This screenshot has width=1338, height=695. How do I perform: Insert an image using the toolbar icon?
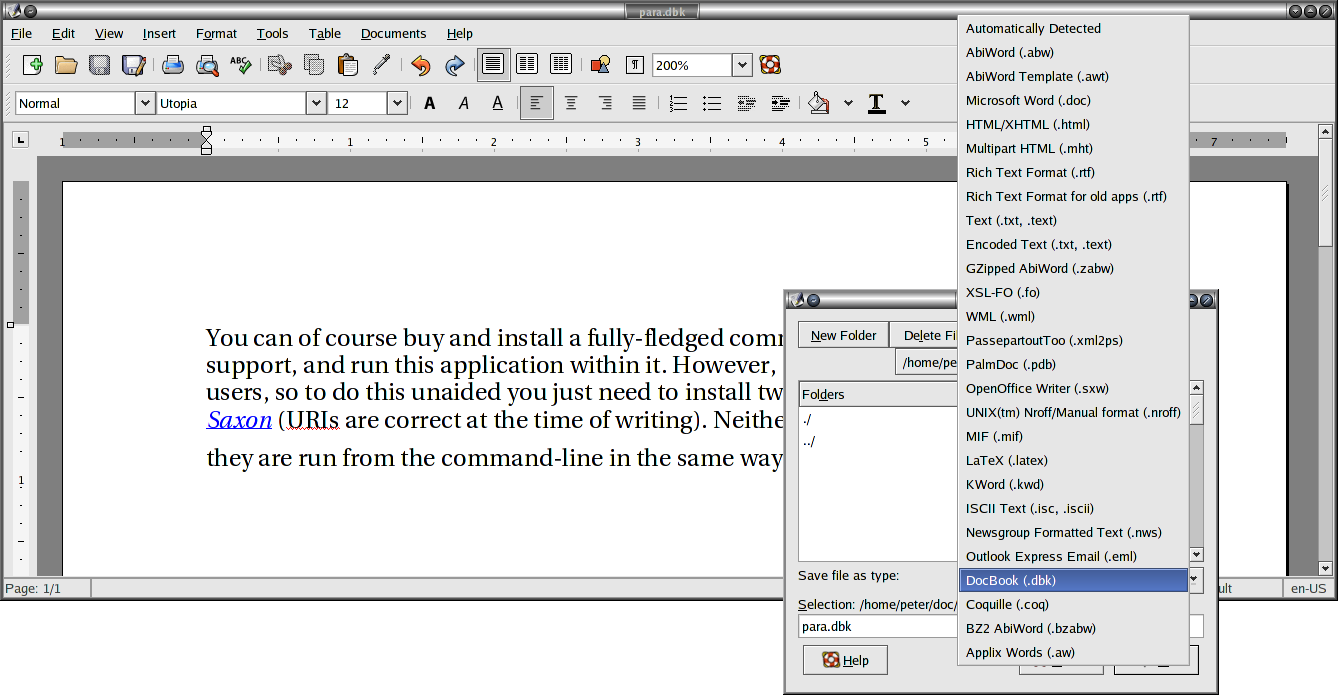pyautogui.click(x=600, y=65)
